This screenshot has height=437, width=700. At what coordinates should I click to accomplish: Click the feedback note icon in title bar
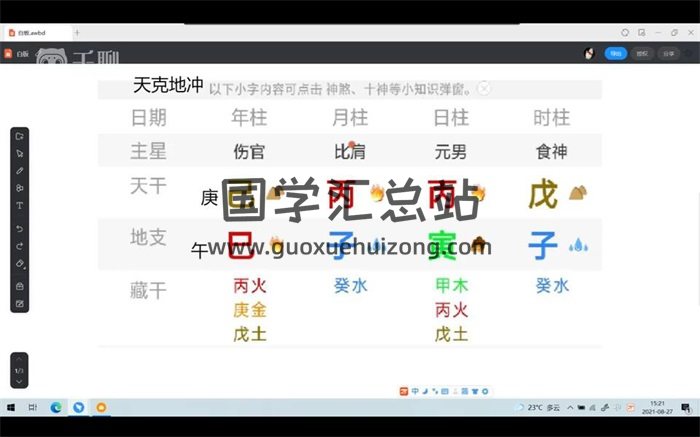[642, 33]
